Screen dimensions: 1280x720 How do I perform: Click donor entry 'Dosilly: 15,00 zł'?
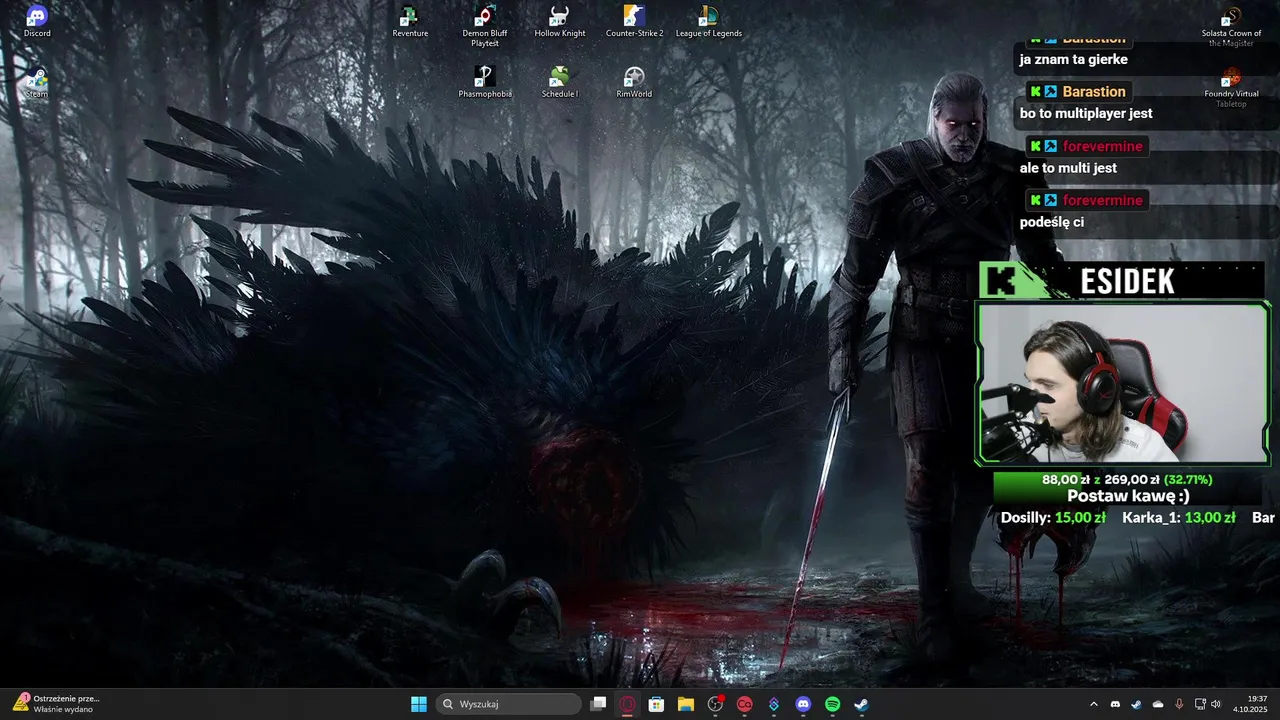tap(1053, 518)
